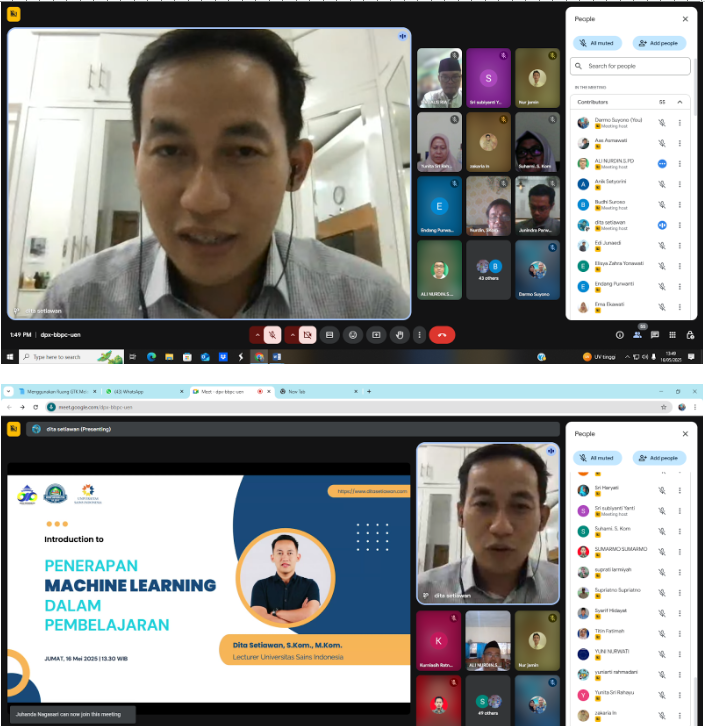Click the raise hand icon
The height and width of the screenshot is (726, 705).
[398, 335]
